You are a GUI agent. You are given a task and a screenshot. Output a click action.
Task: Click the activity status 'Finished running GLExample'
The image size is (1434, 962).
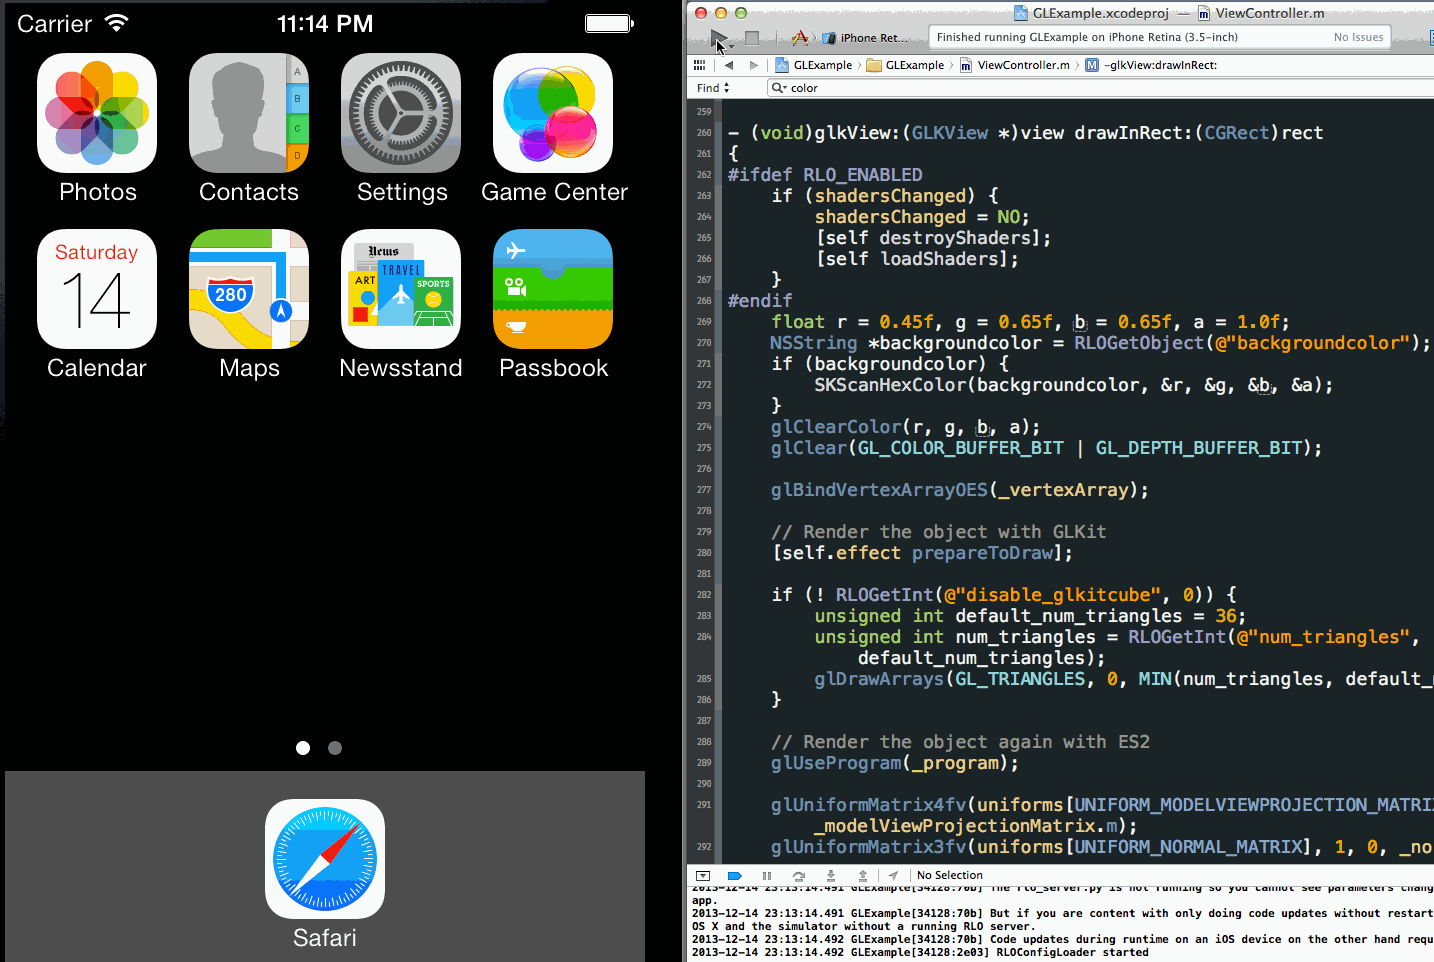tap(1087, 37)
